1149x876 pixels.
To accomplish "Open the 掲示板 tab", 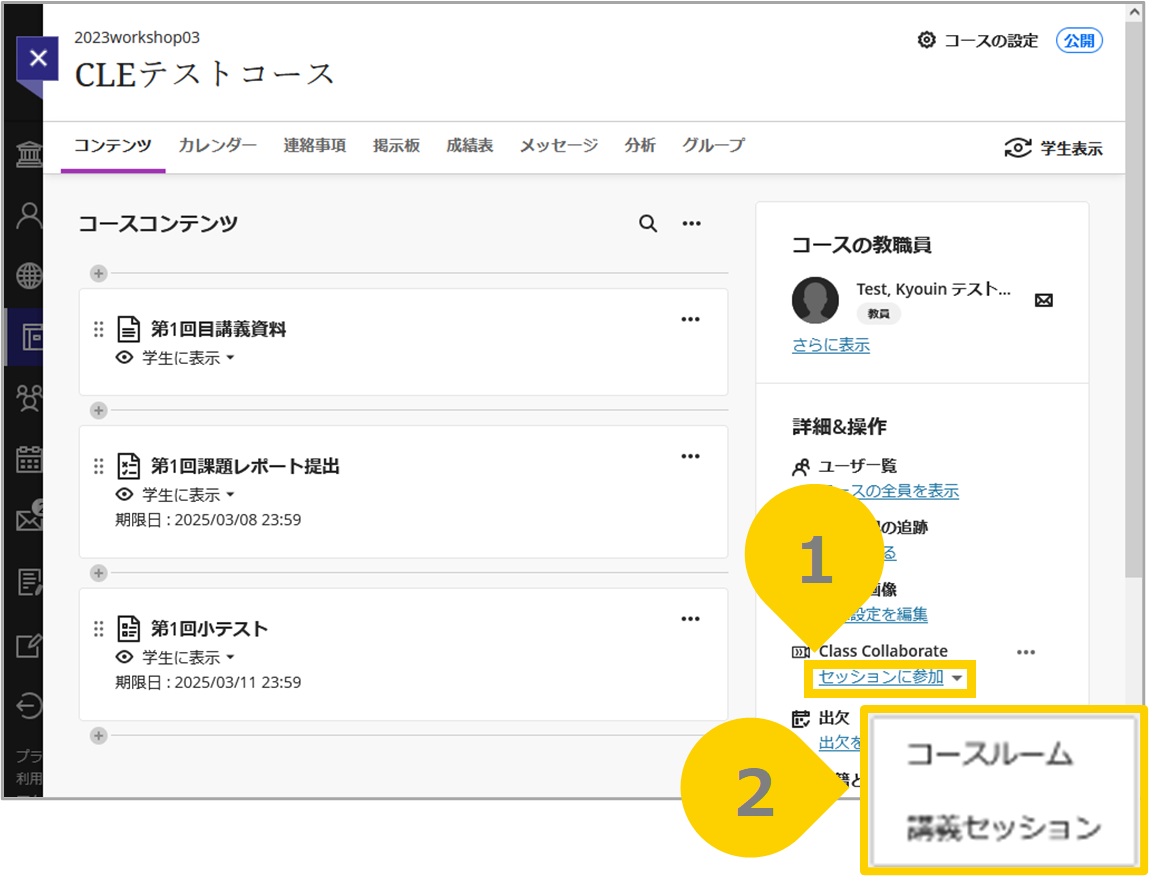I will pyautogui.click(x=396, y=145).
